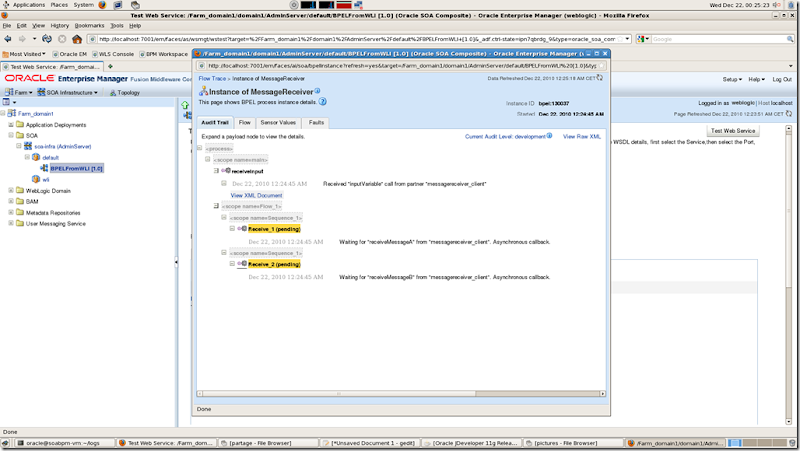Expand the Application Deployments folder

click(x=11, y=124)
